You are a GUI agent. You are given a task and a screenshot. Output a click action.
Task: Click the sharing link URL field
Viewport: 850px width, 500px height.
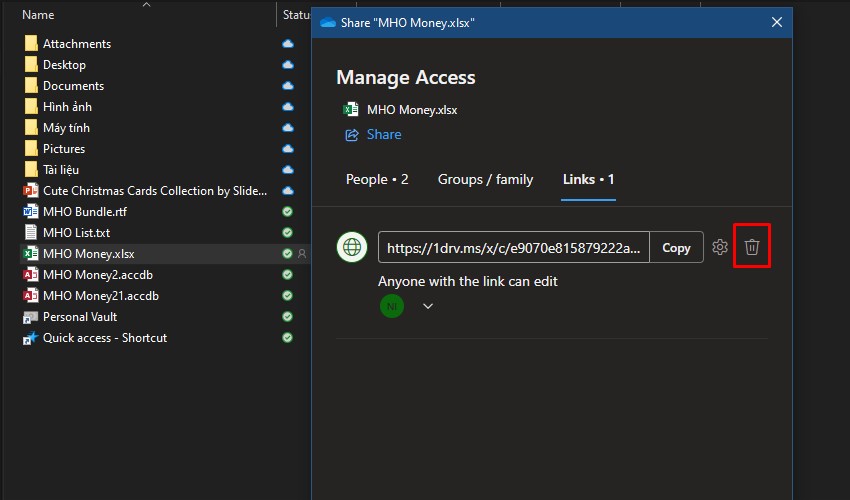click(x=513, y=248)
